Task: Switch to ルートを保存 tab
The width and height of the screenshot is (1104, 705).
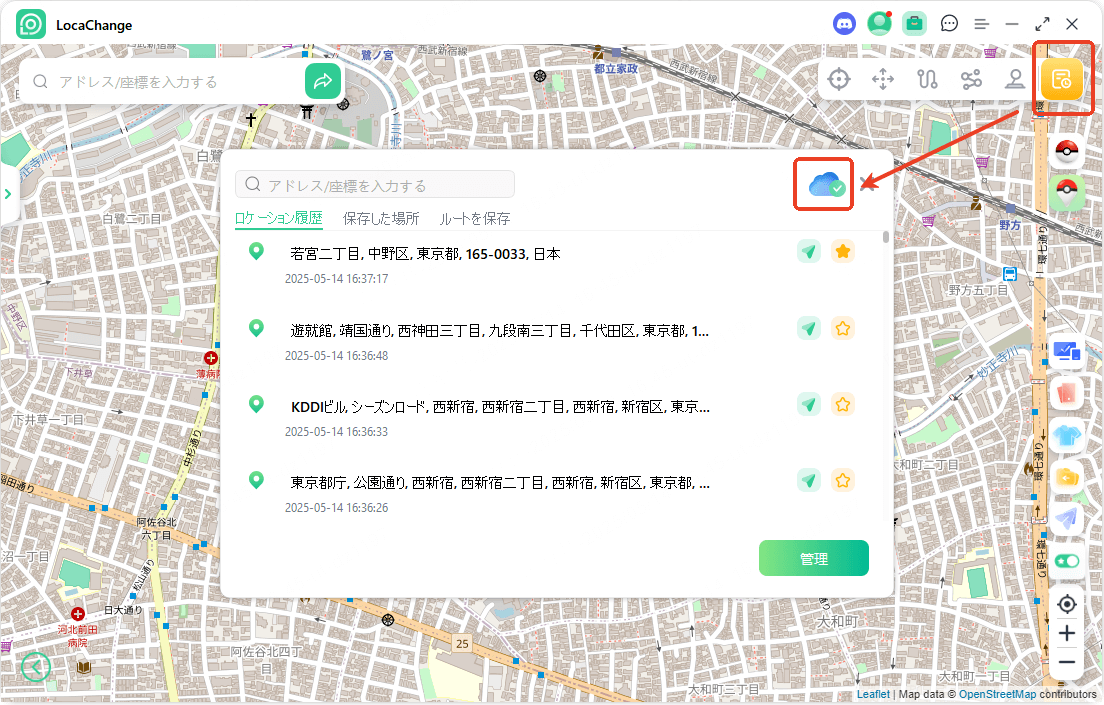Action: coord(475,218)
